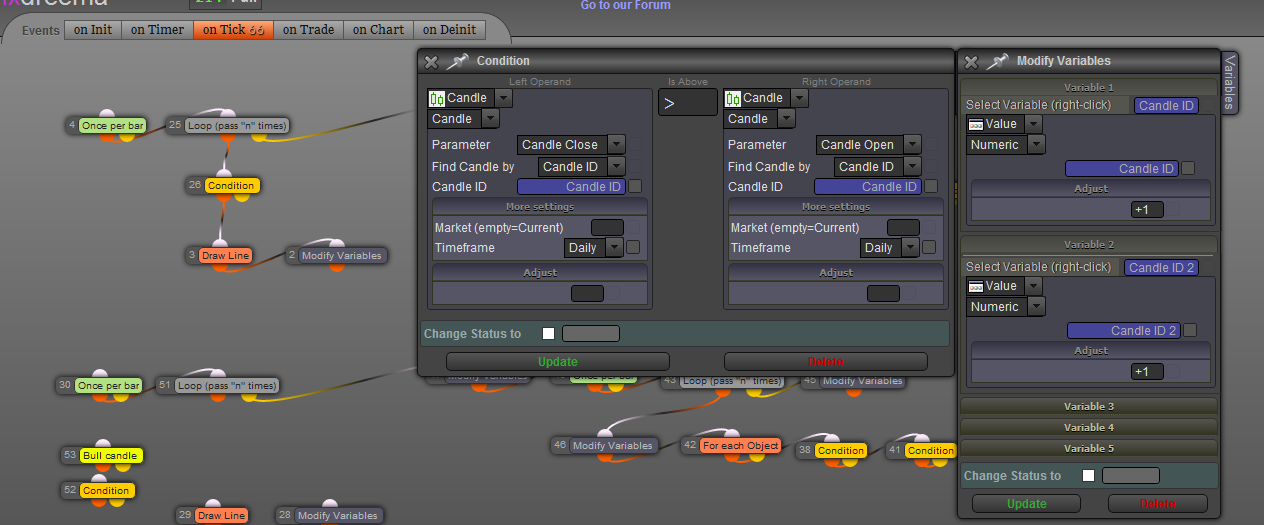Image resolution: width=1264 pixels, height=525 pixels.
Task: Tick Variable 2 'Candle ID 2' value checkbox
Action: [x=1190, y=330]
